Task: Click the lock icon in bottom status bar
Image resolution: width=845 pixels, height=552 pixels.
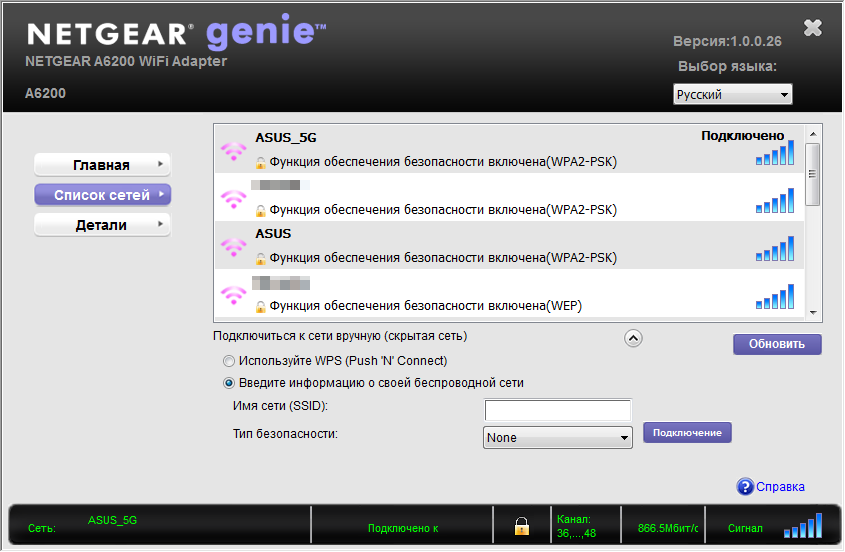Action: pos(522,526)
